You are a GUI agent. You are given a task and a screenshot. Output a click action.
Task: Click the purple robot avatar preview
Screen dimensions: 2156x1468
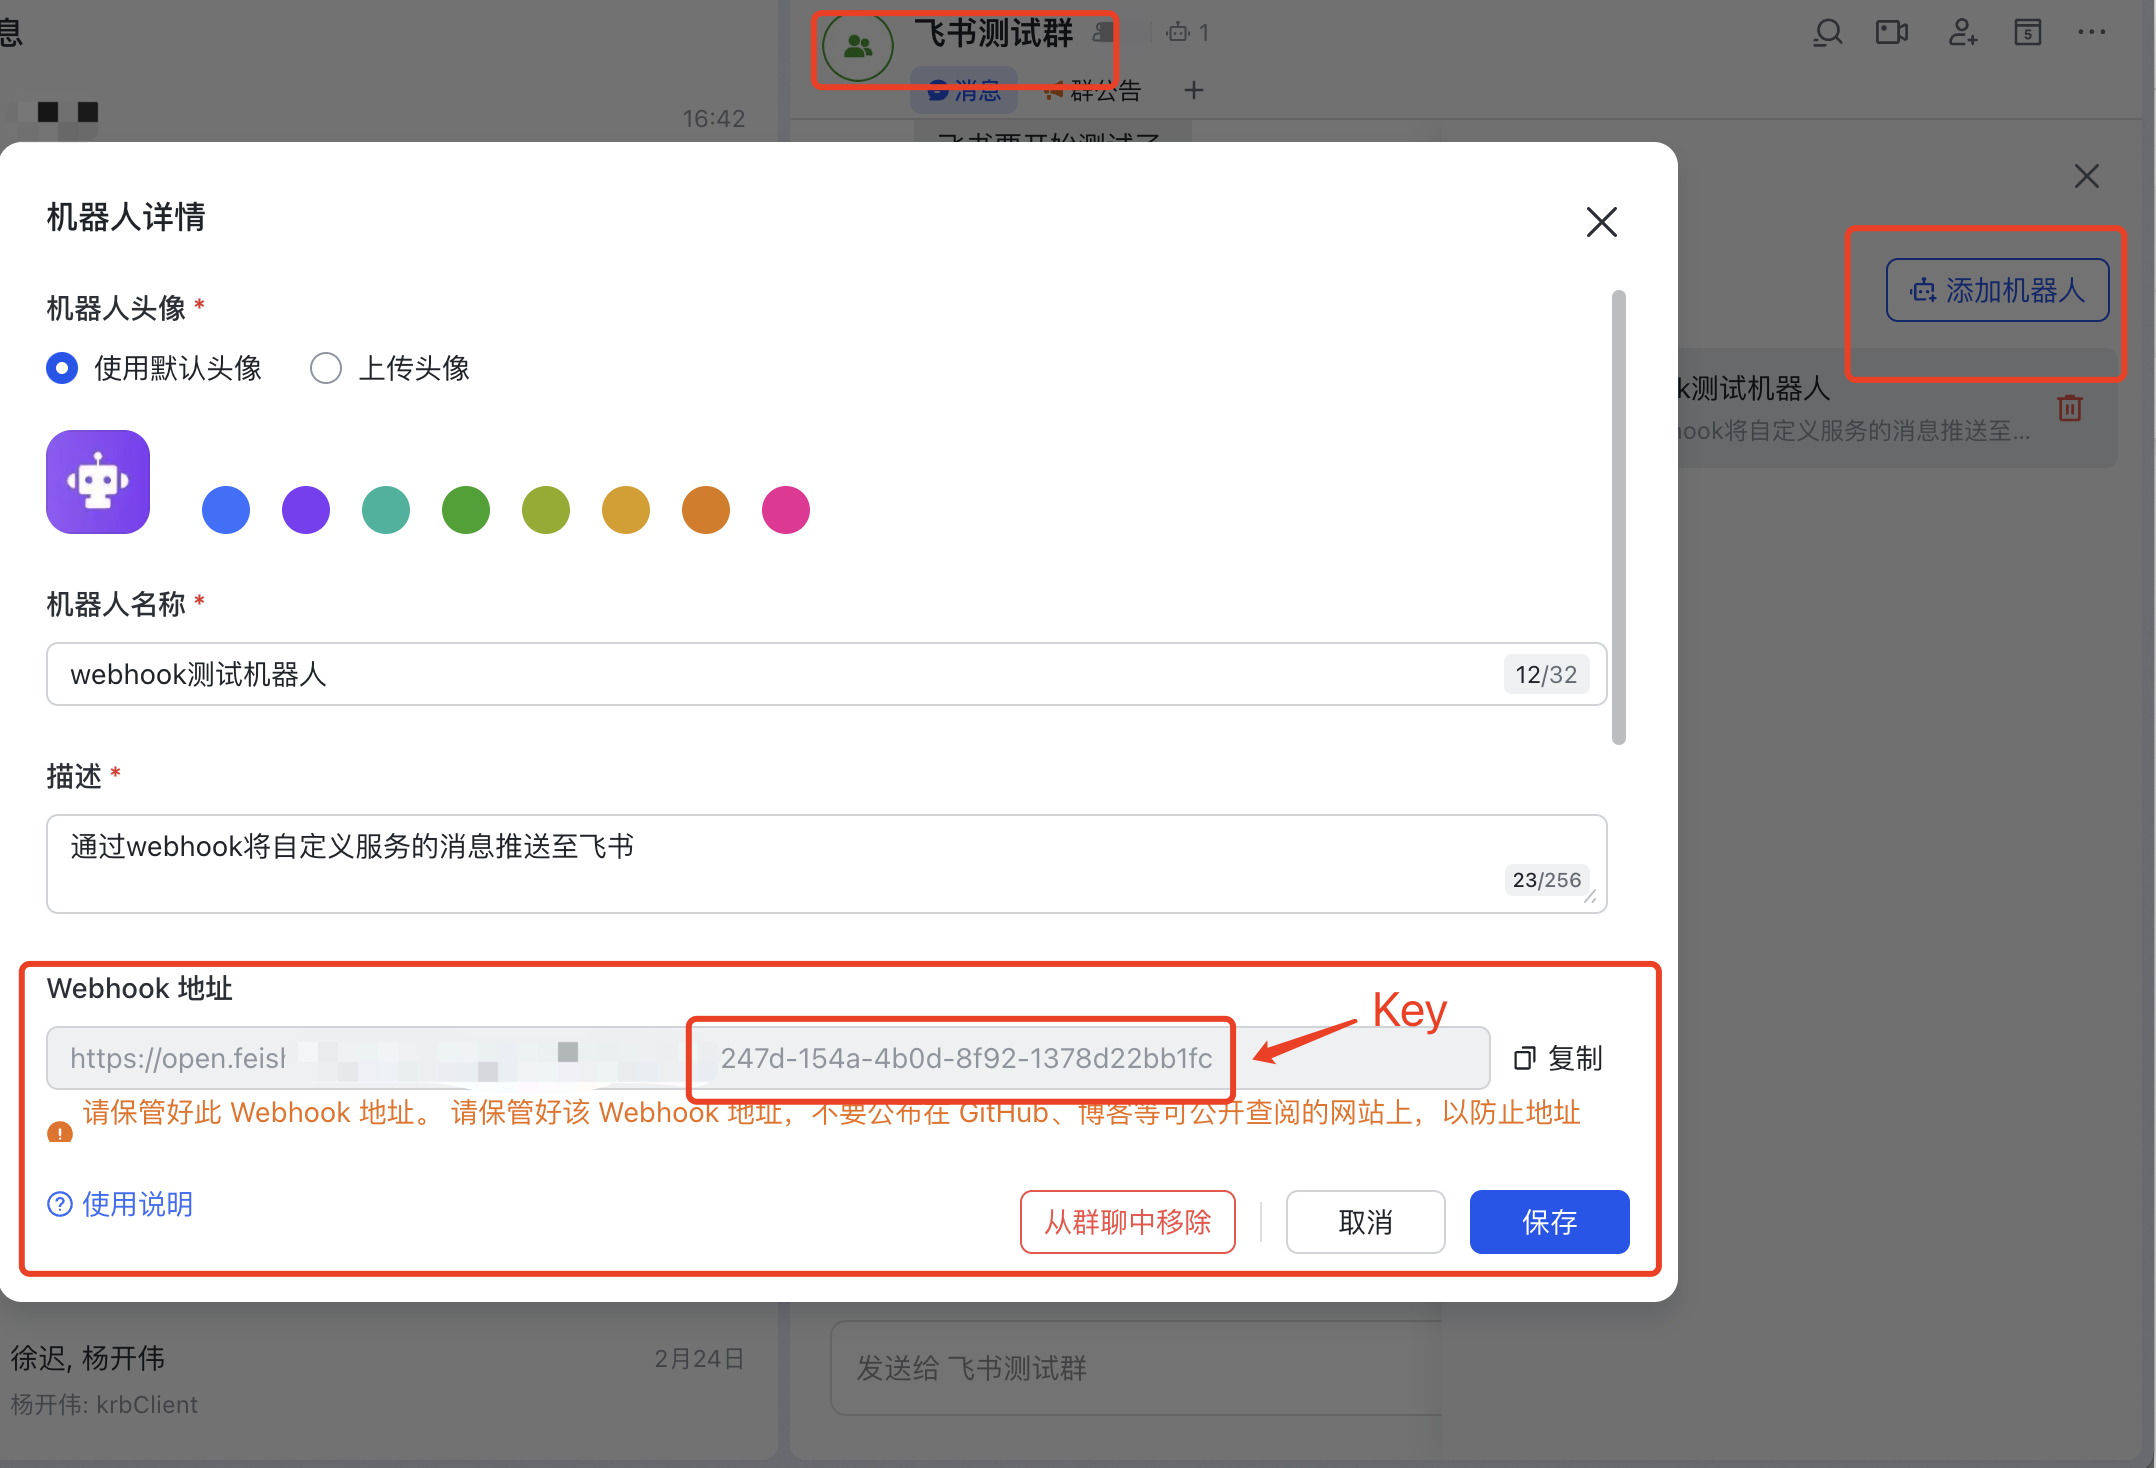coord(98,482)
